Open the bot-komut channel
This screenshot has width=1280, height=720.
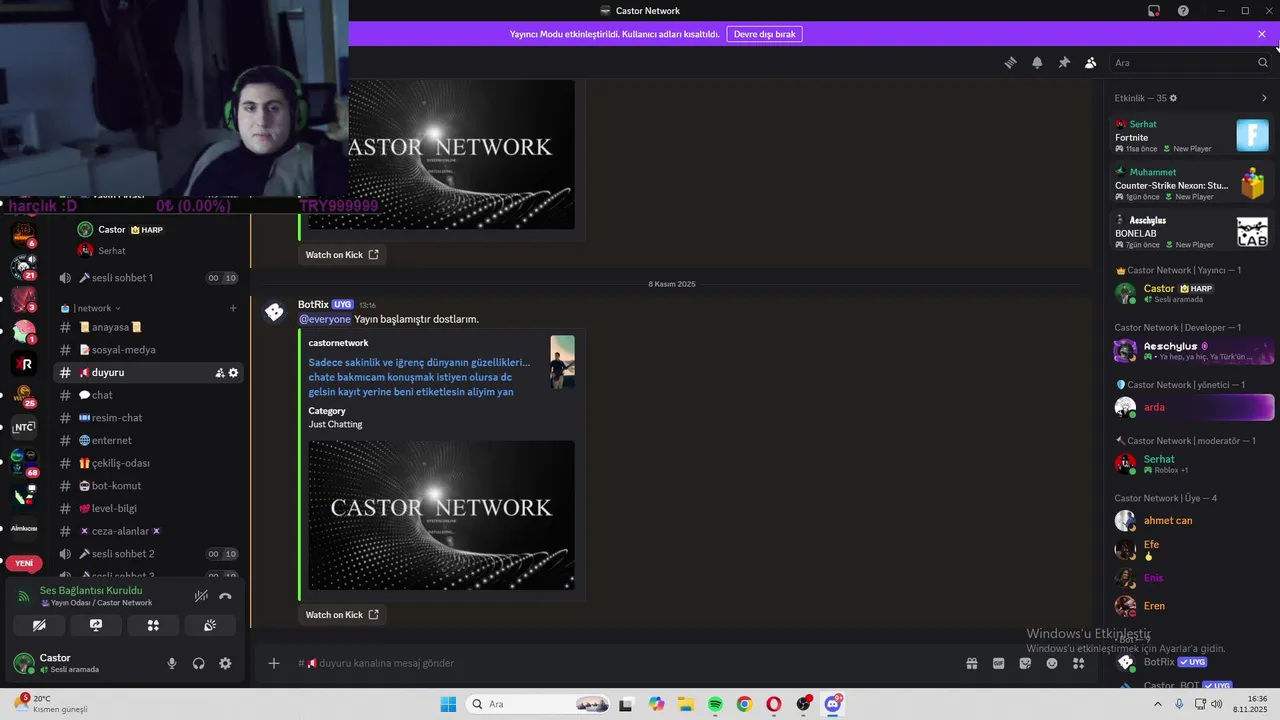point(148,486)
